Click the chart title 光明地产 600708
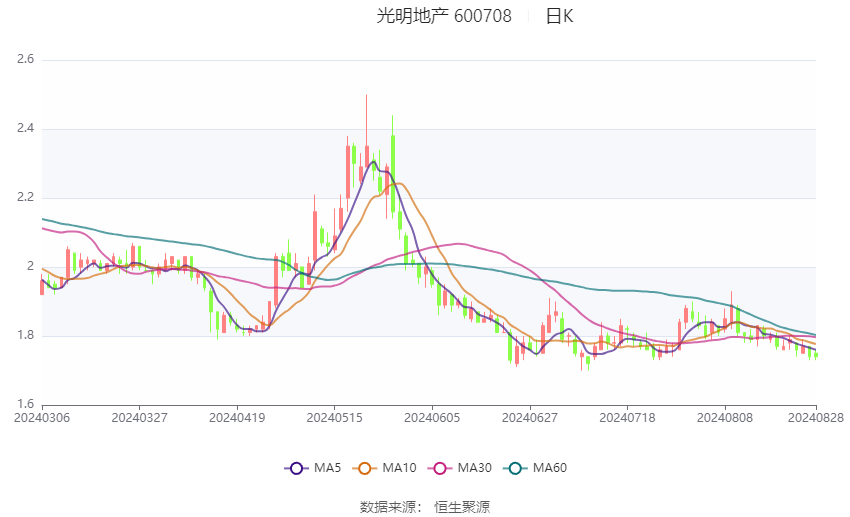This screenshot has height=517, width=850. pyautogui.click(x=443, y=16)
